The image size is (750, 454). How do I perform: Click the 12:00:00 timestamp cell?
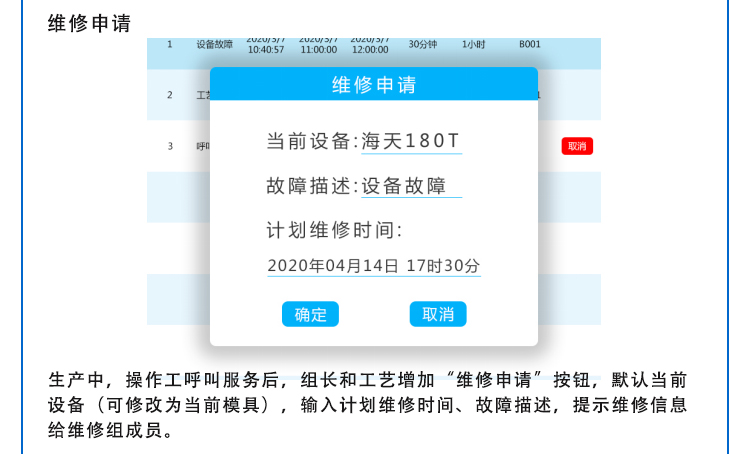[x=370, y=47]
